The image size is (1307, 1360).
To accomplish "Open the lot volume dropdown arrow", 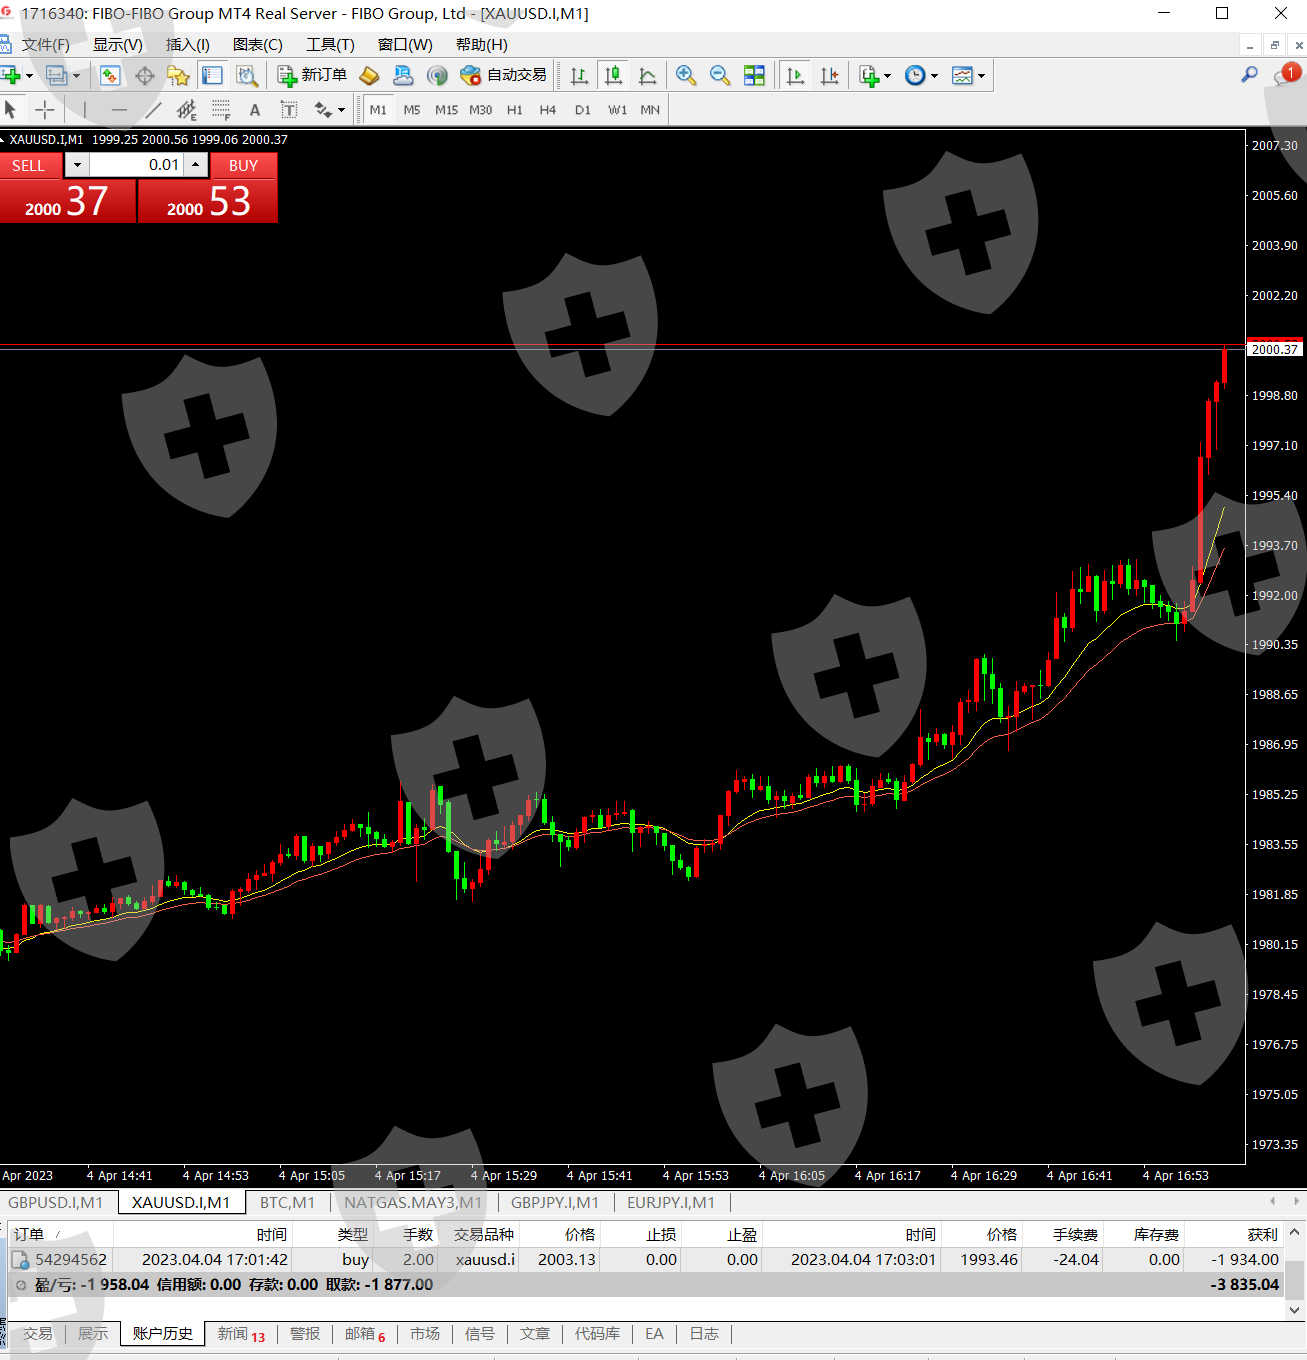I will click(77, 165).
